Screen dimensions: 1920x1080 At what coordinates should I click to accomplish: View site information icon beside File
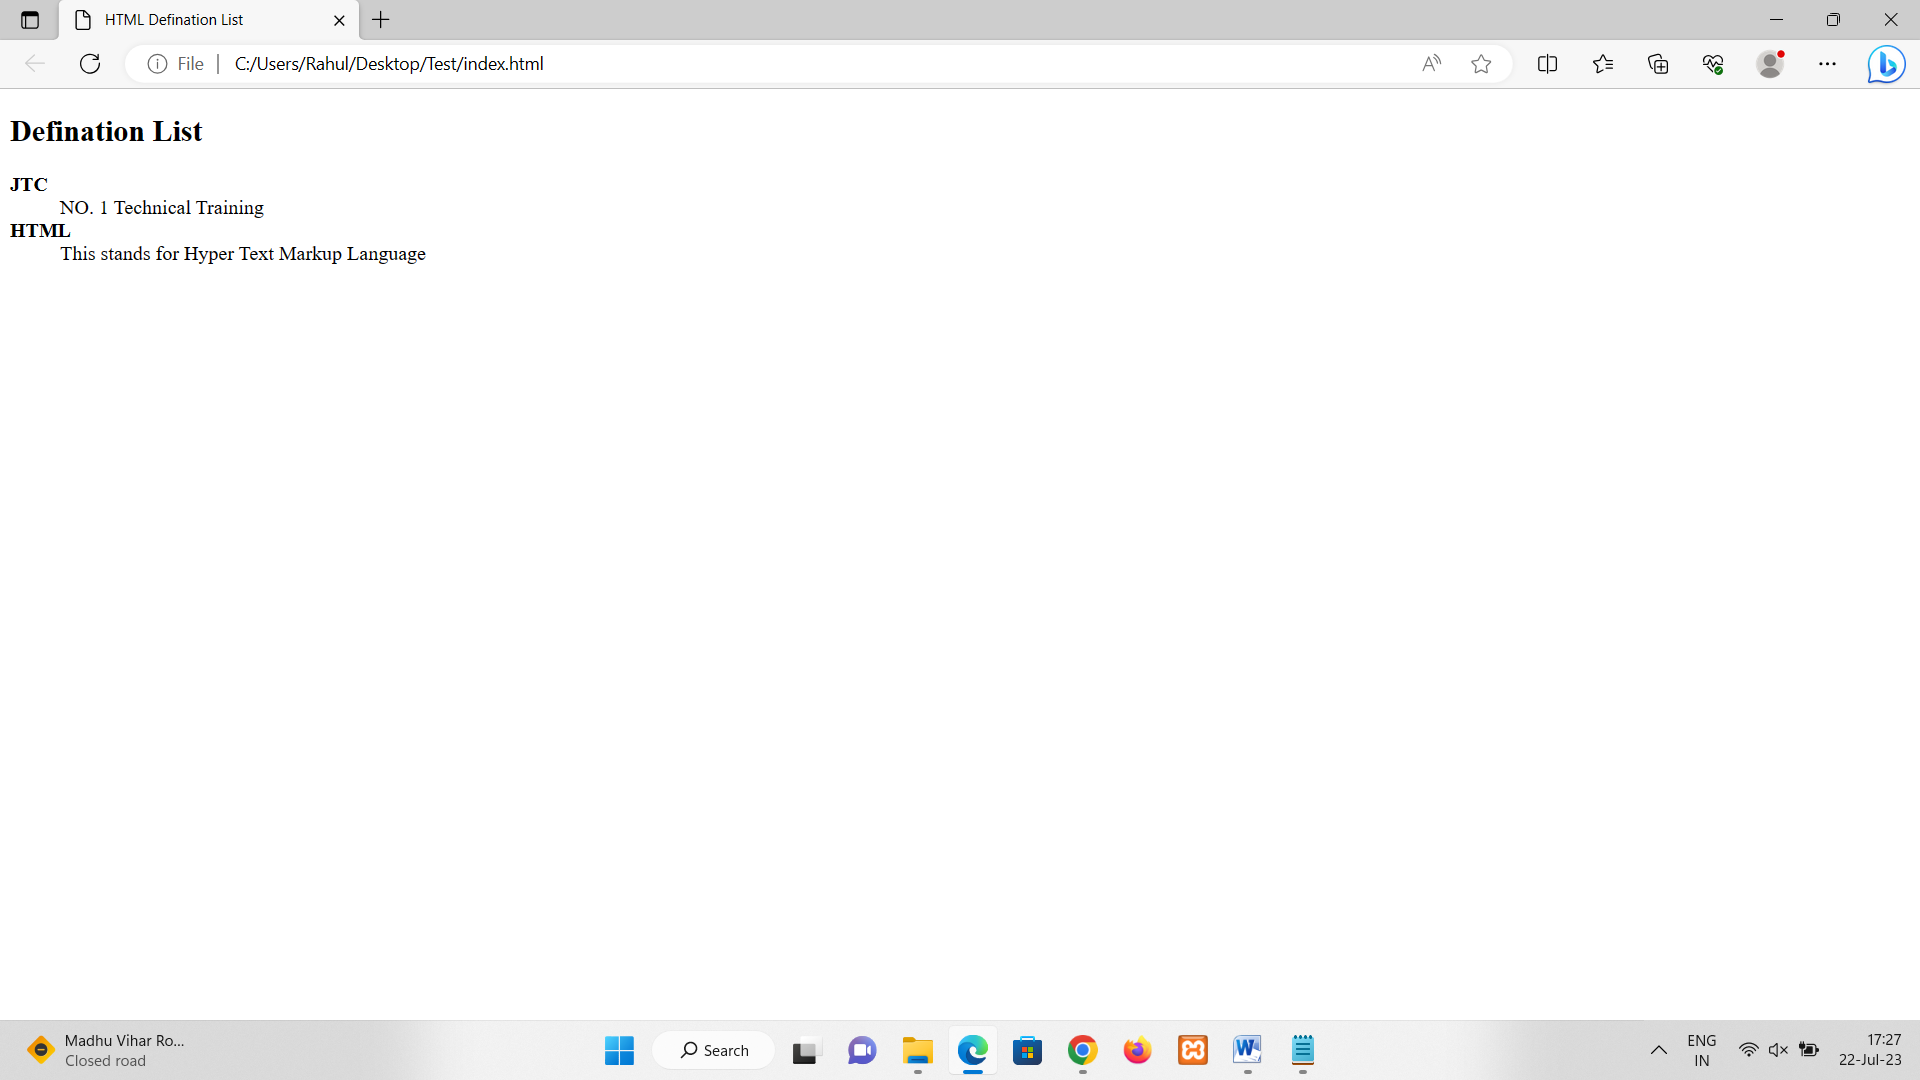[157, 64]
